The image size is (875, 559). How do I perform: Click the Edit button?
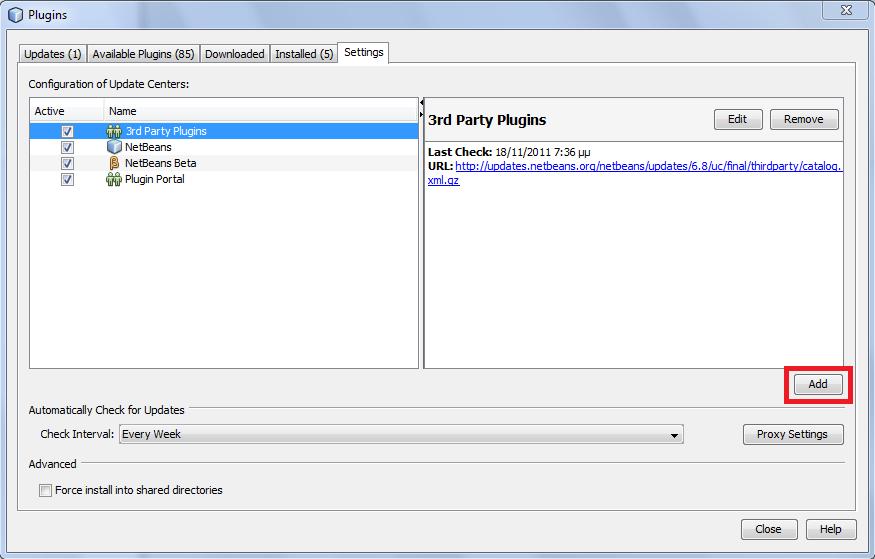(738, 119)
